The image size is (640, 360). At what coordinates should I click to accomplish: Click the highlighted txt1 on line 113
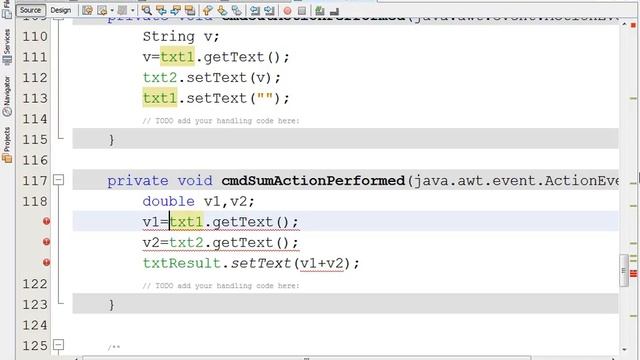pos(160,98)
